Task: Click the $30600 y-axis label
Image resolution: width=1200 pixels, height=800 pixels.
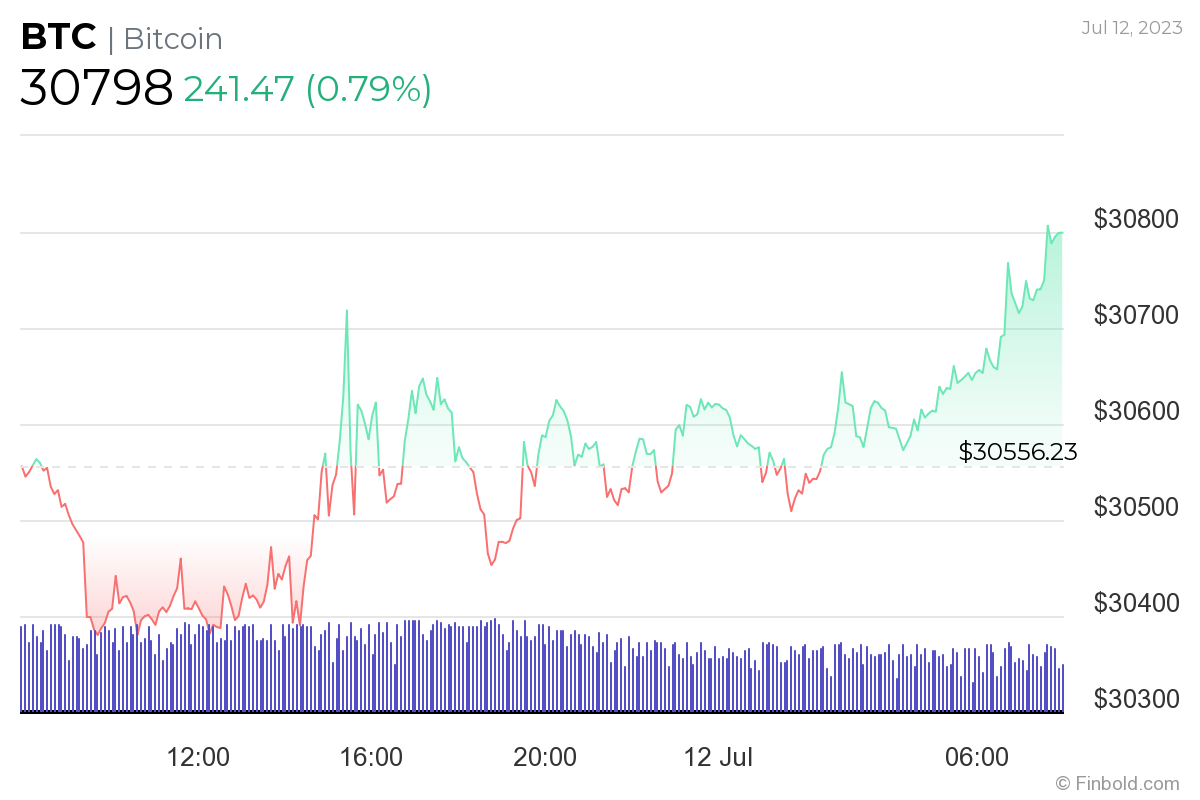Action: 1136,411
